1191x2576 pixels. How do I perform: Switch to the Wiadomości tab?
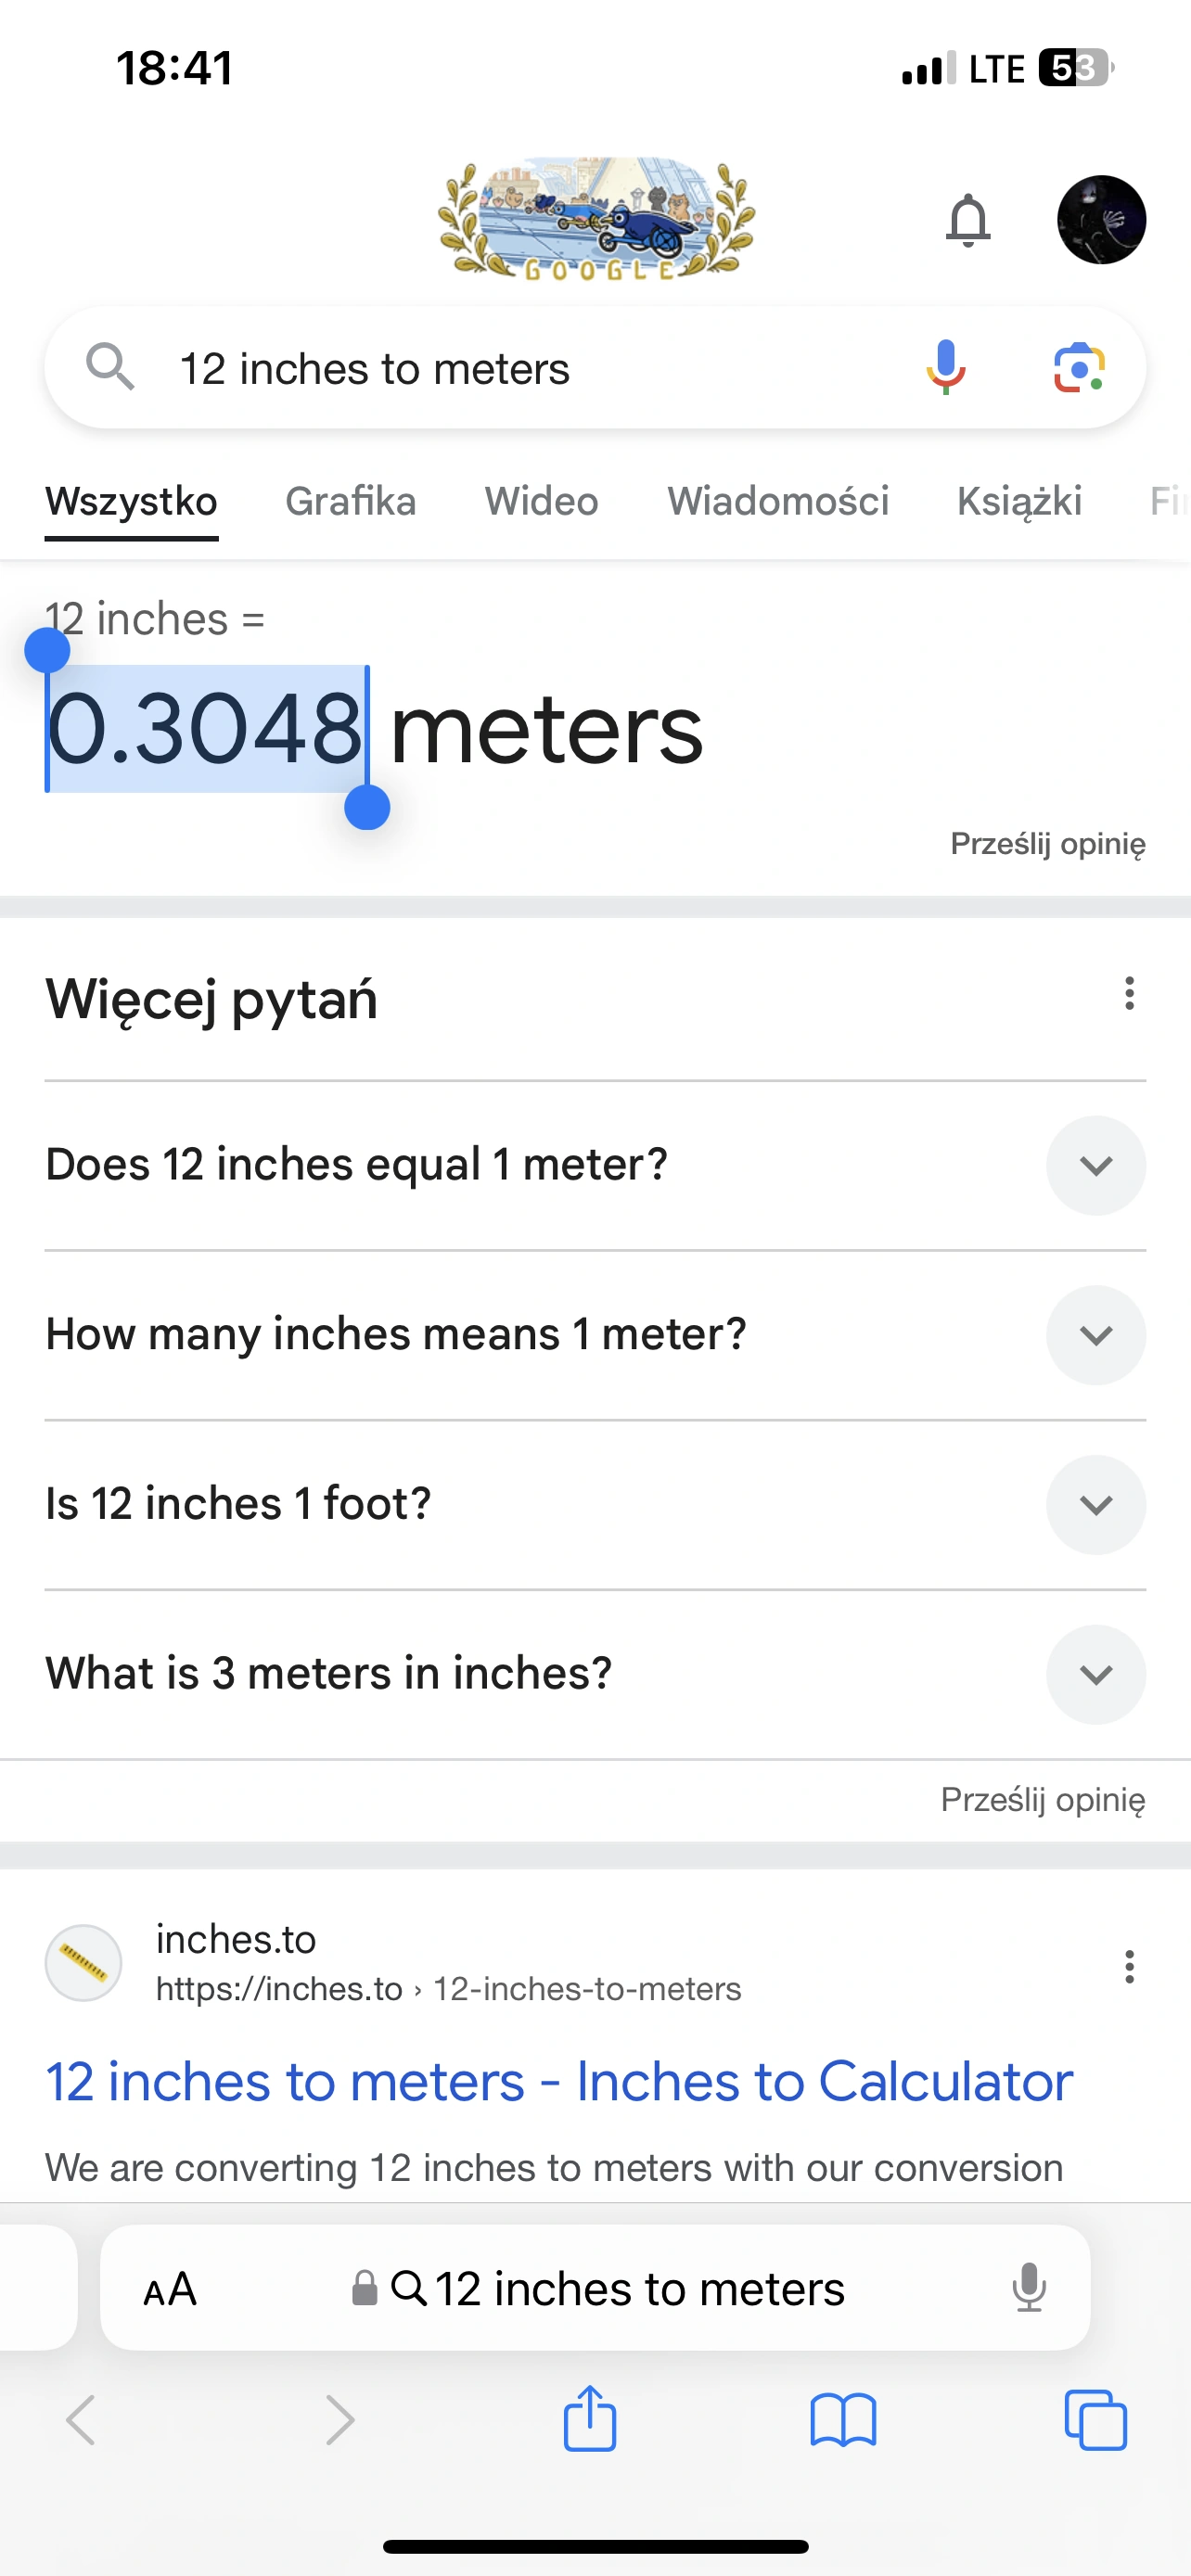pyautogui.click(x=778, y=502)
